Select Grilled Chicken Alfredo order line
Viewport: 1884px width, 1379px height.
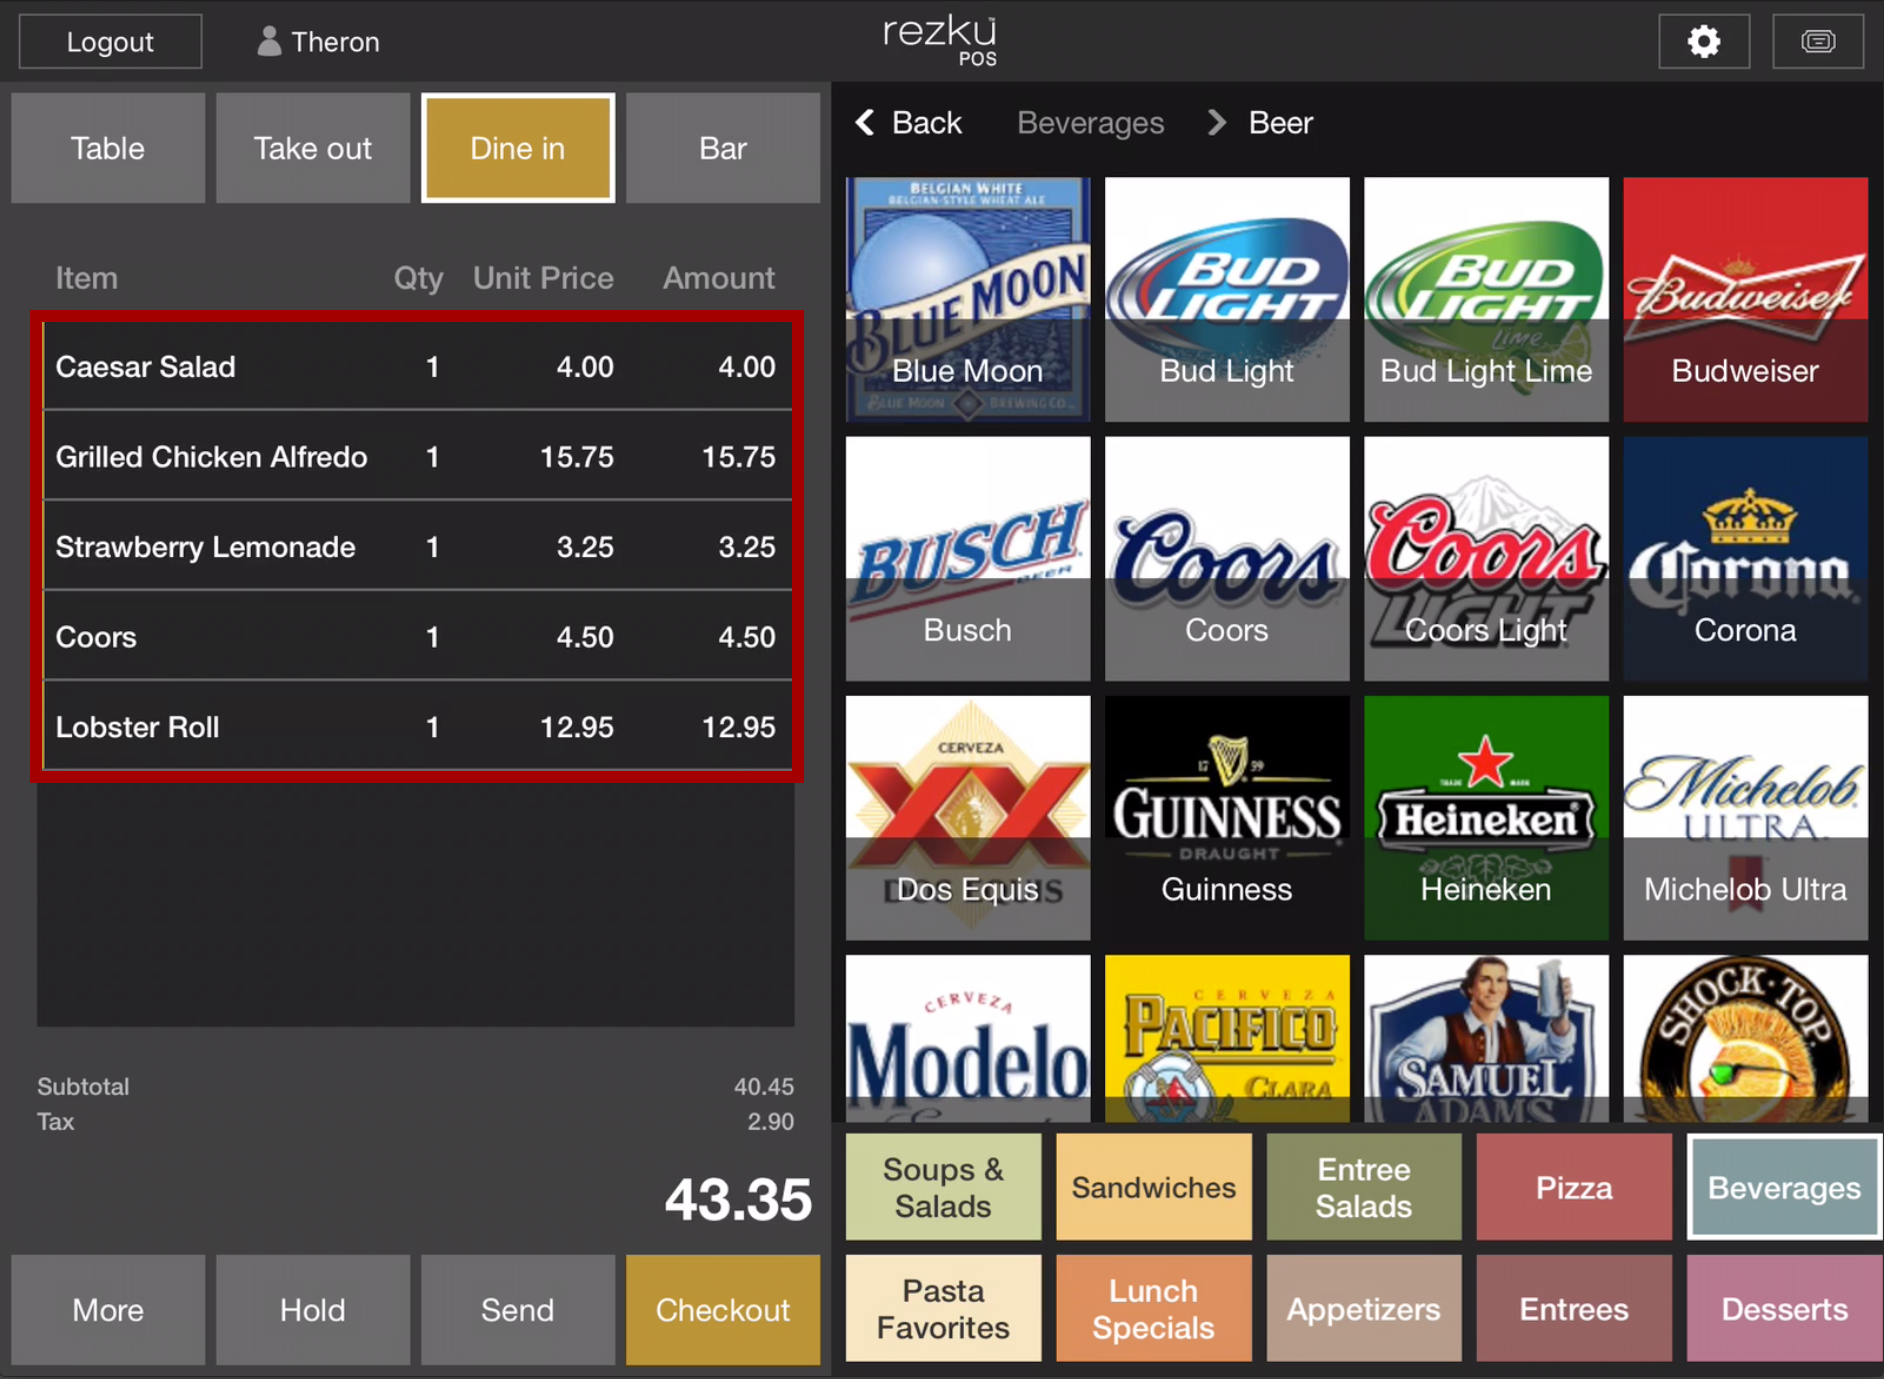click(417, 456)
